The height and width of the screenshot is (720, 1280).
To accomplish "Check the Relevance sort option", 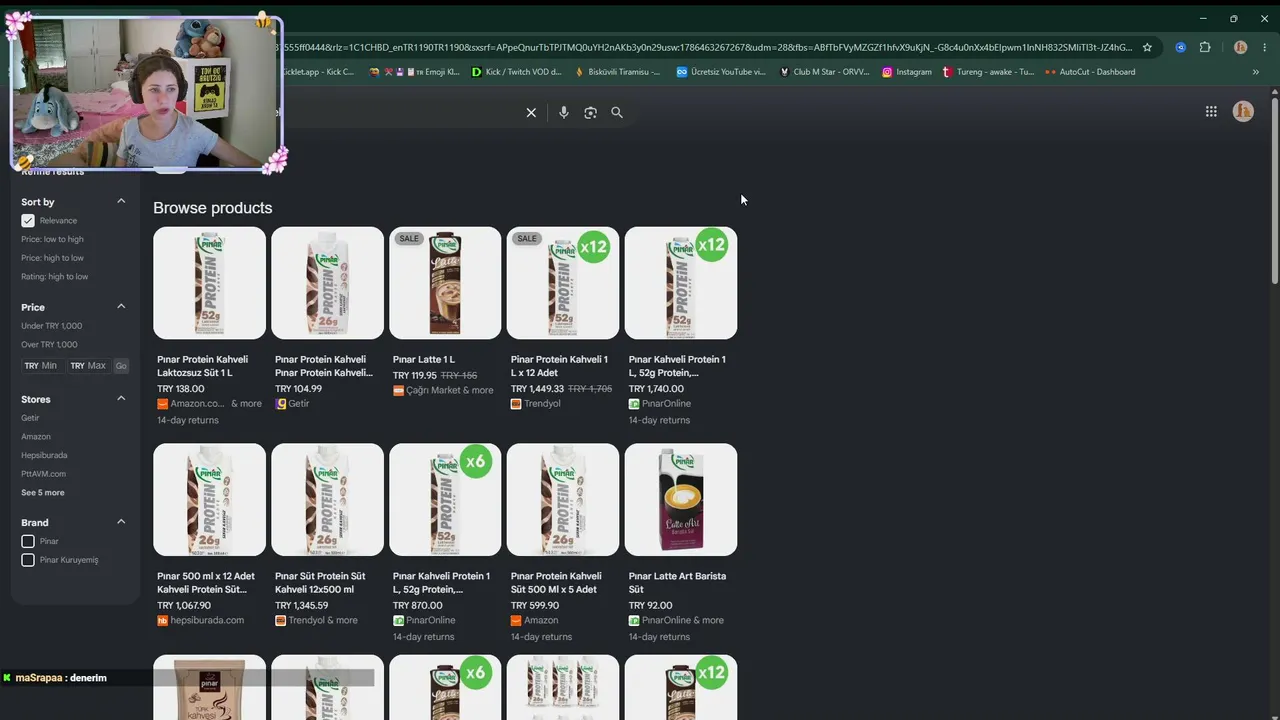I will tap(28, 221).
